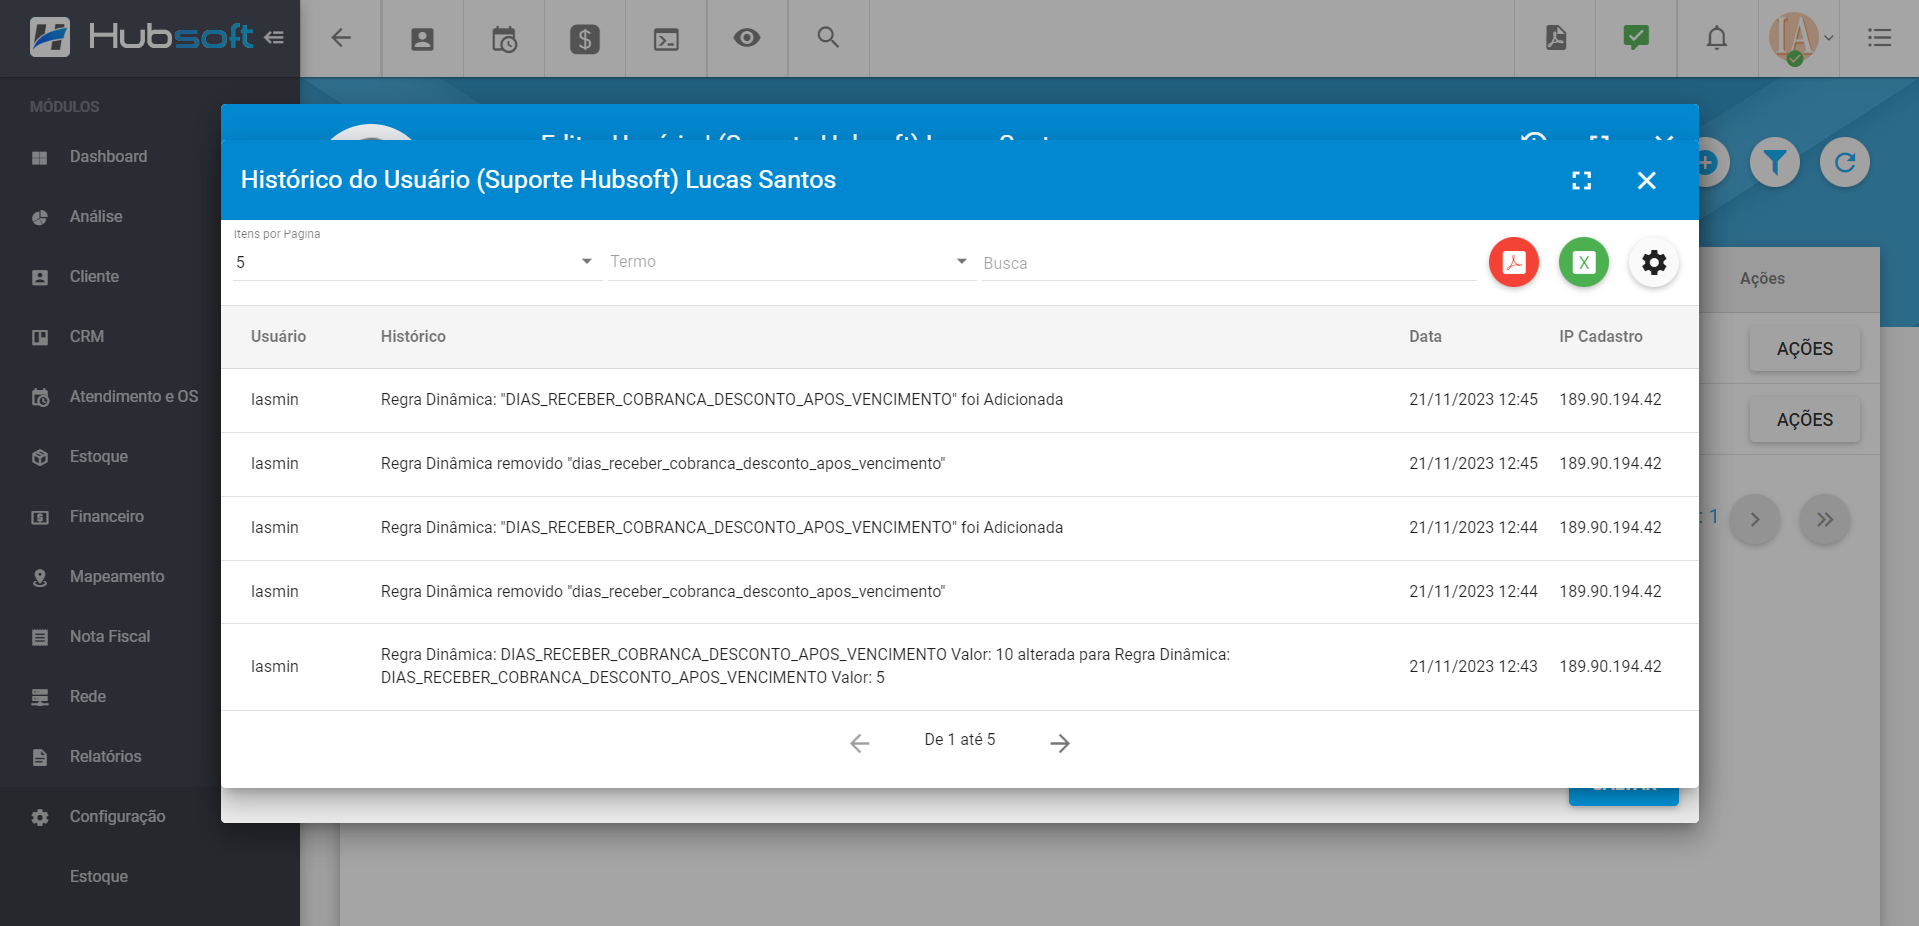Export history to Excel with green button
The width and height of the screenshot is (1919, 926).
pos(1584,262)
